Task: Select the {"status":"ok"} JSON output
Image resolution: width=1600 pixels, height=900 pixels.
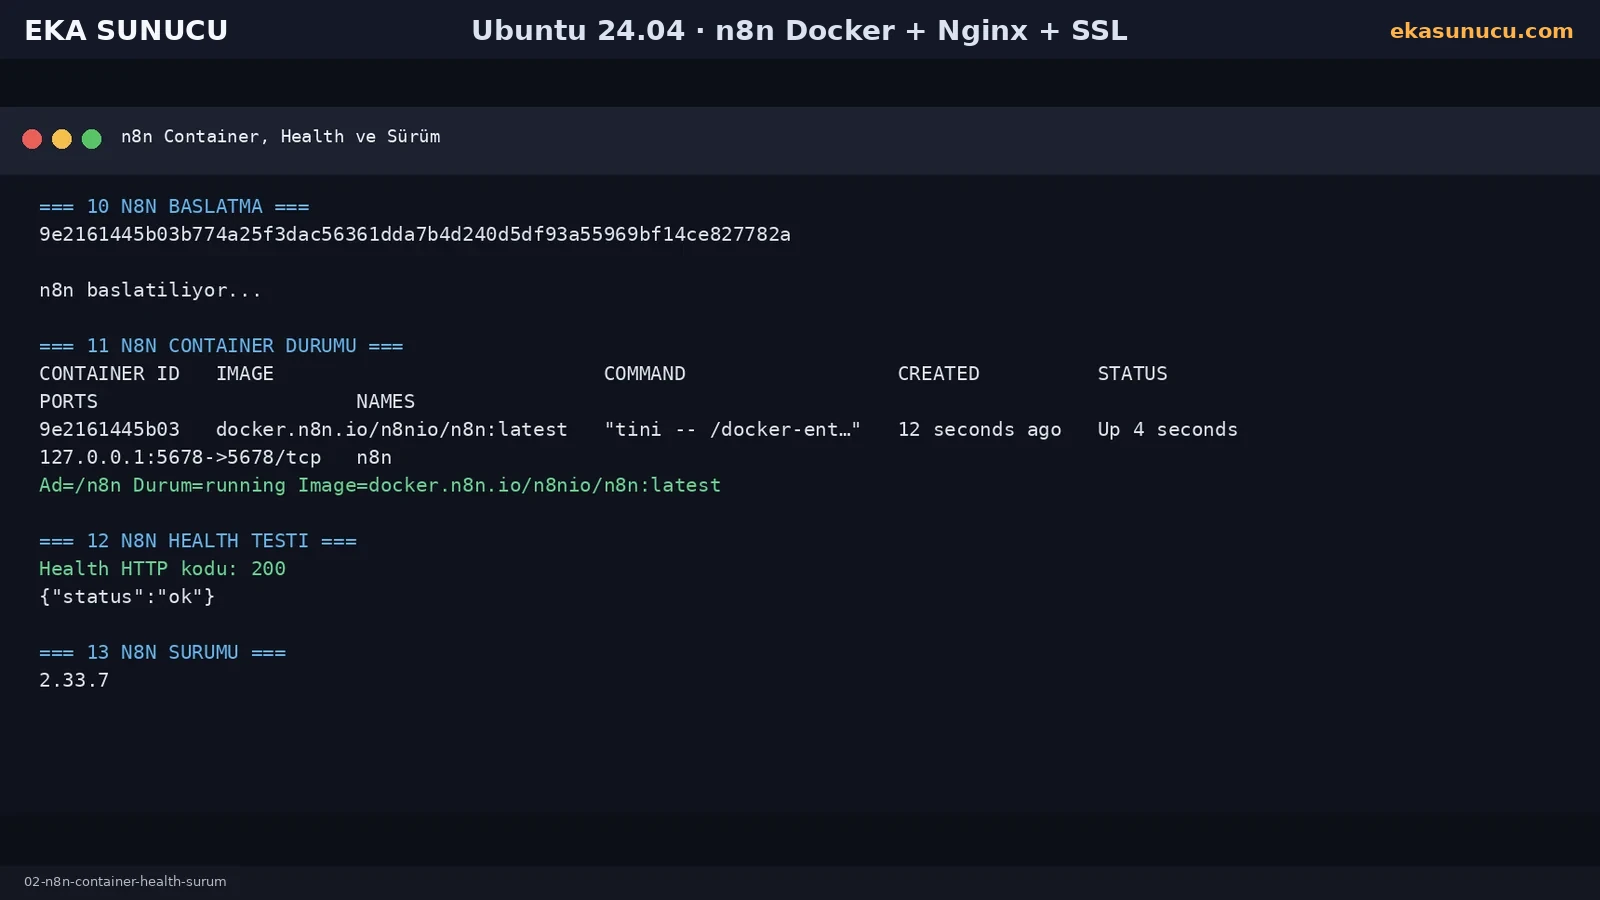Action: click(127, 596)
